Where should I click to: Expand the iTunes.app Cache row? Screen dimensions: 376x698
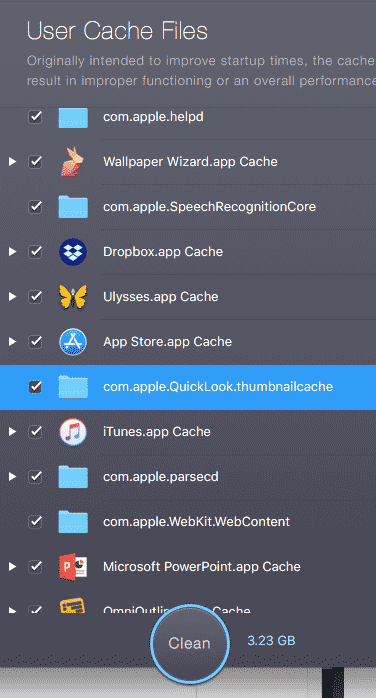pos(12,431)
